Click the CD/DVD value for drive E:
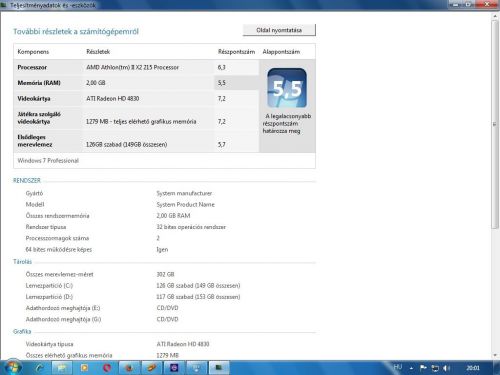 click(x=167, y=308)
